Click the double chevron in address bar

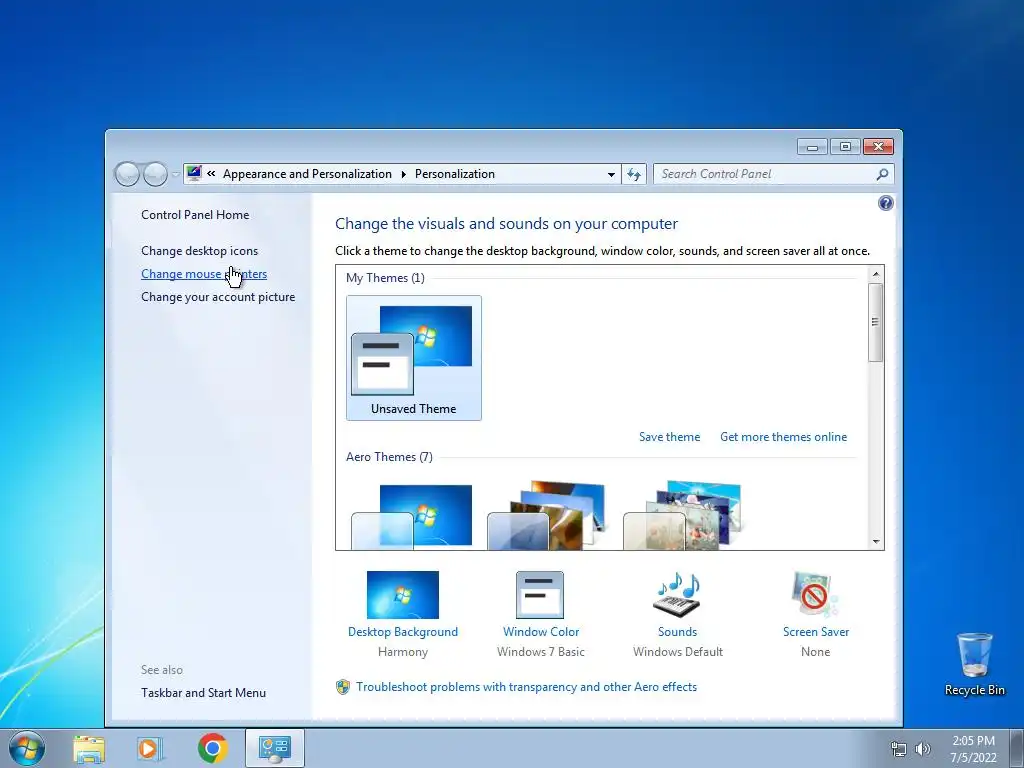click(211, 174)
